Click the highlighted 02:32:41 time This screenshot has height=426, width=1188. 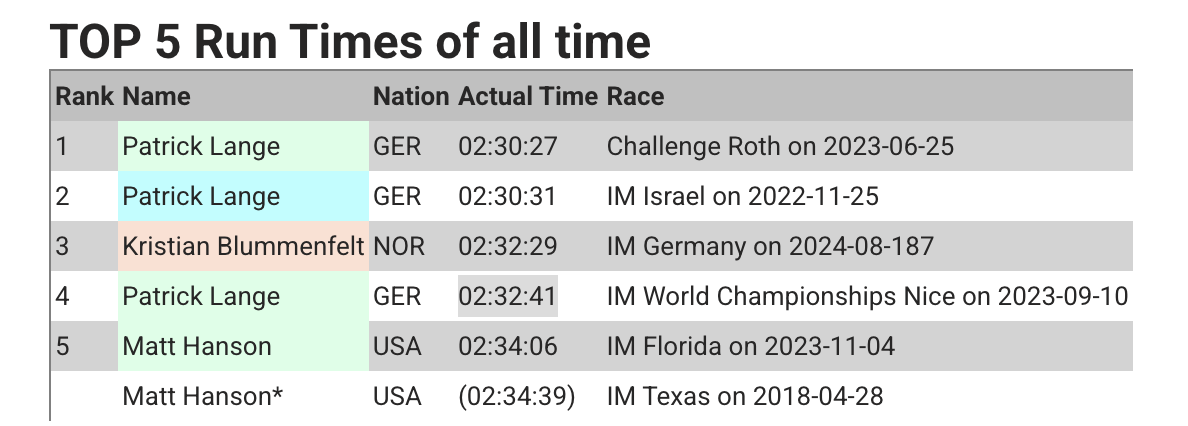click(x=507, y=297)
